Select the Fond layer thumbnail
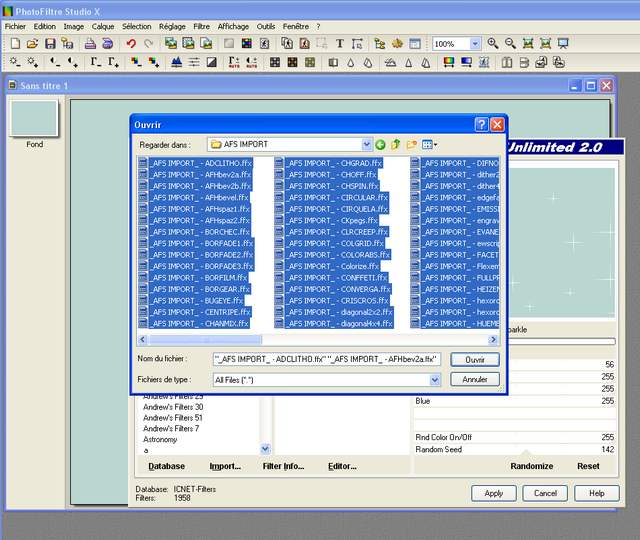This screenshot has width=640, height=540. [34, 118]
